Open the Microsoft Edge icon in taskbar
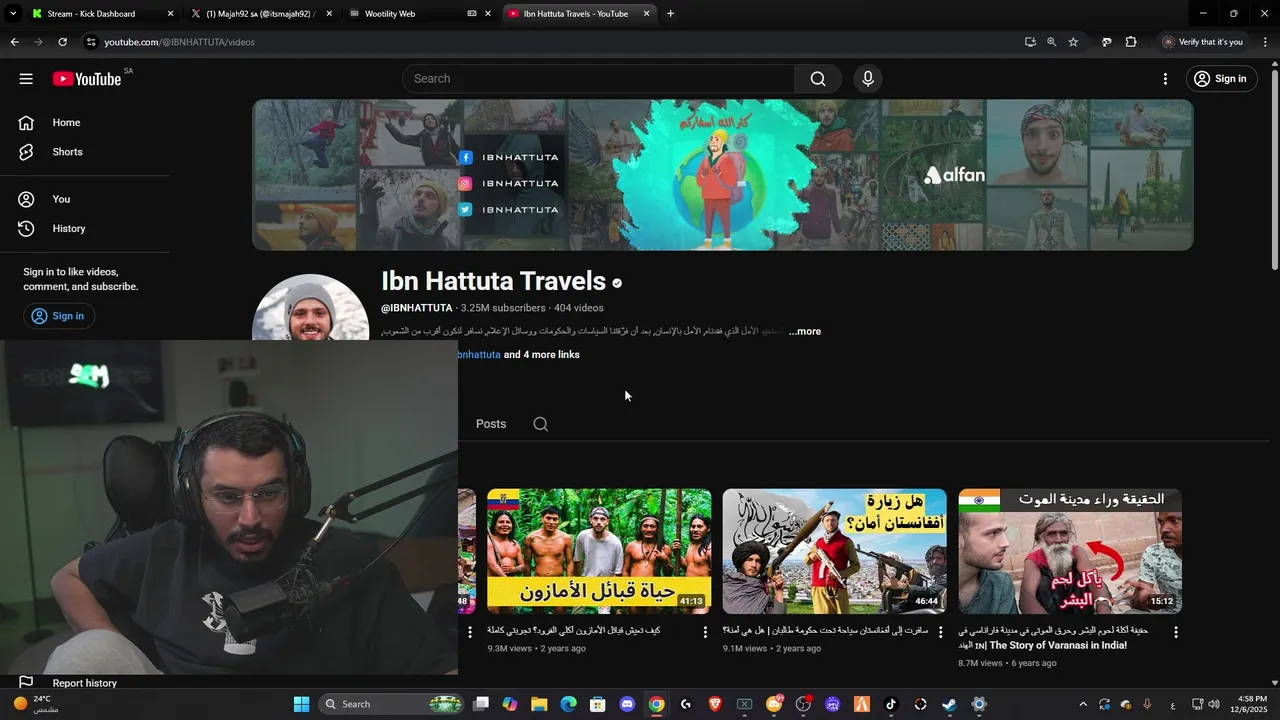 coord(569,704)
